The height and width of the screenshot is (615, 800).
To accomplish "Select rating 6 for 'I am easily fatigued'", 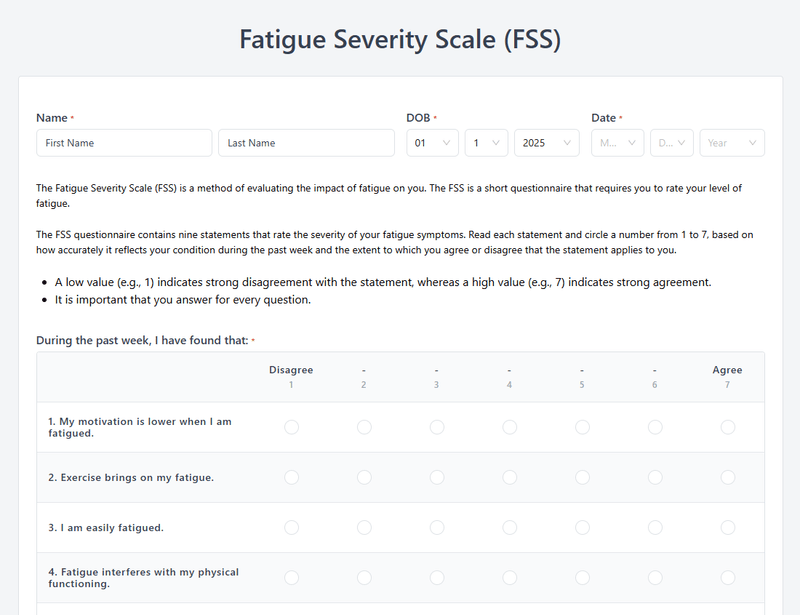I will pos(655,527).
